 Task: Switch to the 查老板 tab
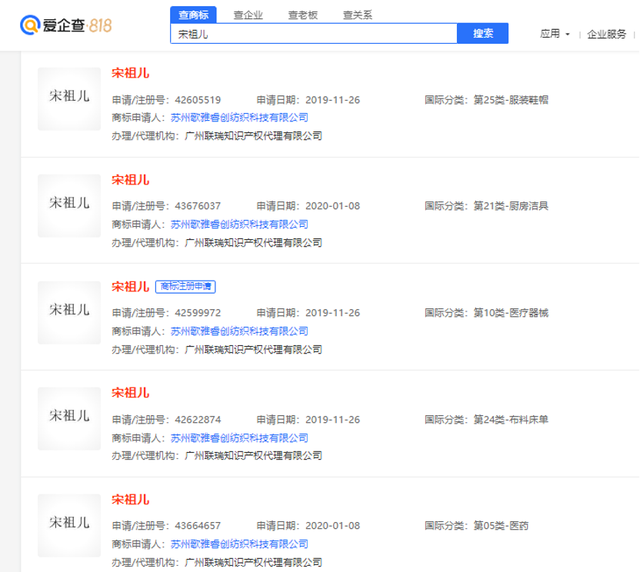303,15
